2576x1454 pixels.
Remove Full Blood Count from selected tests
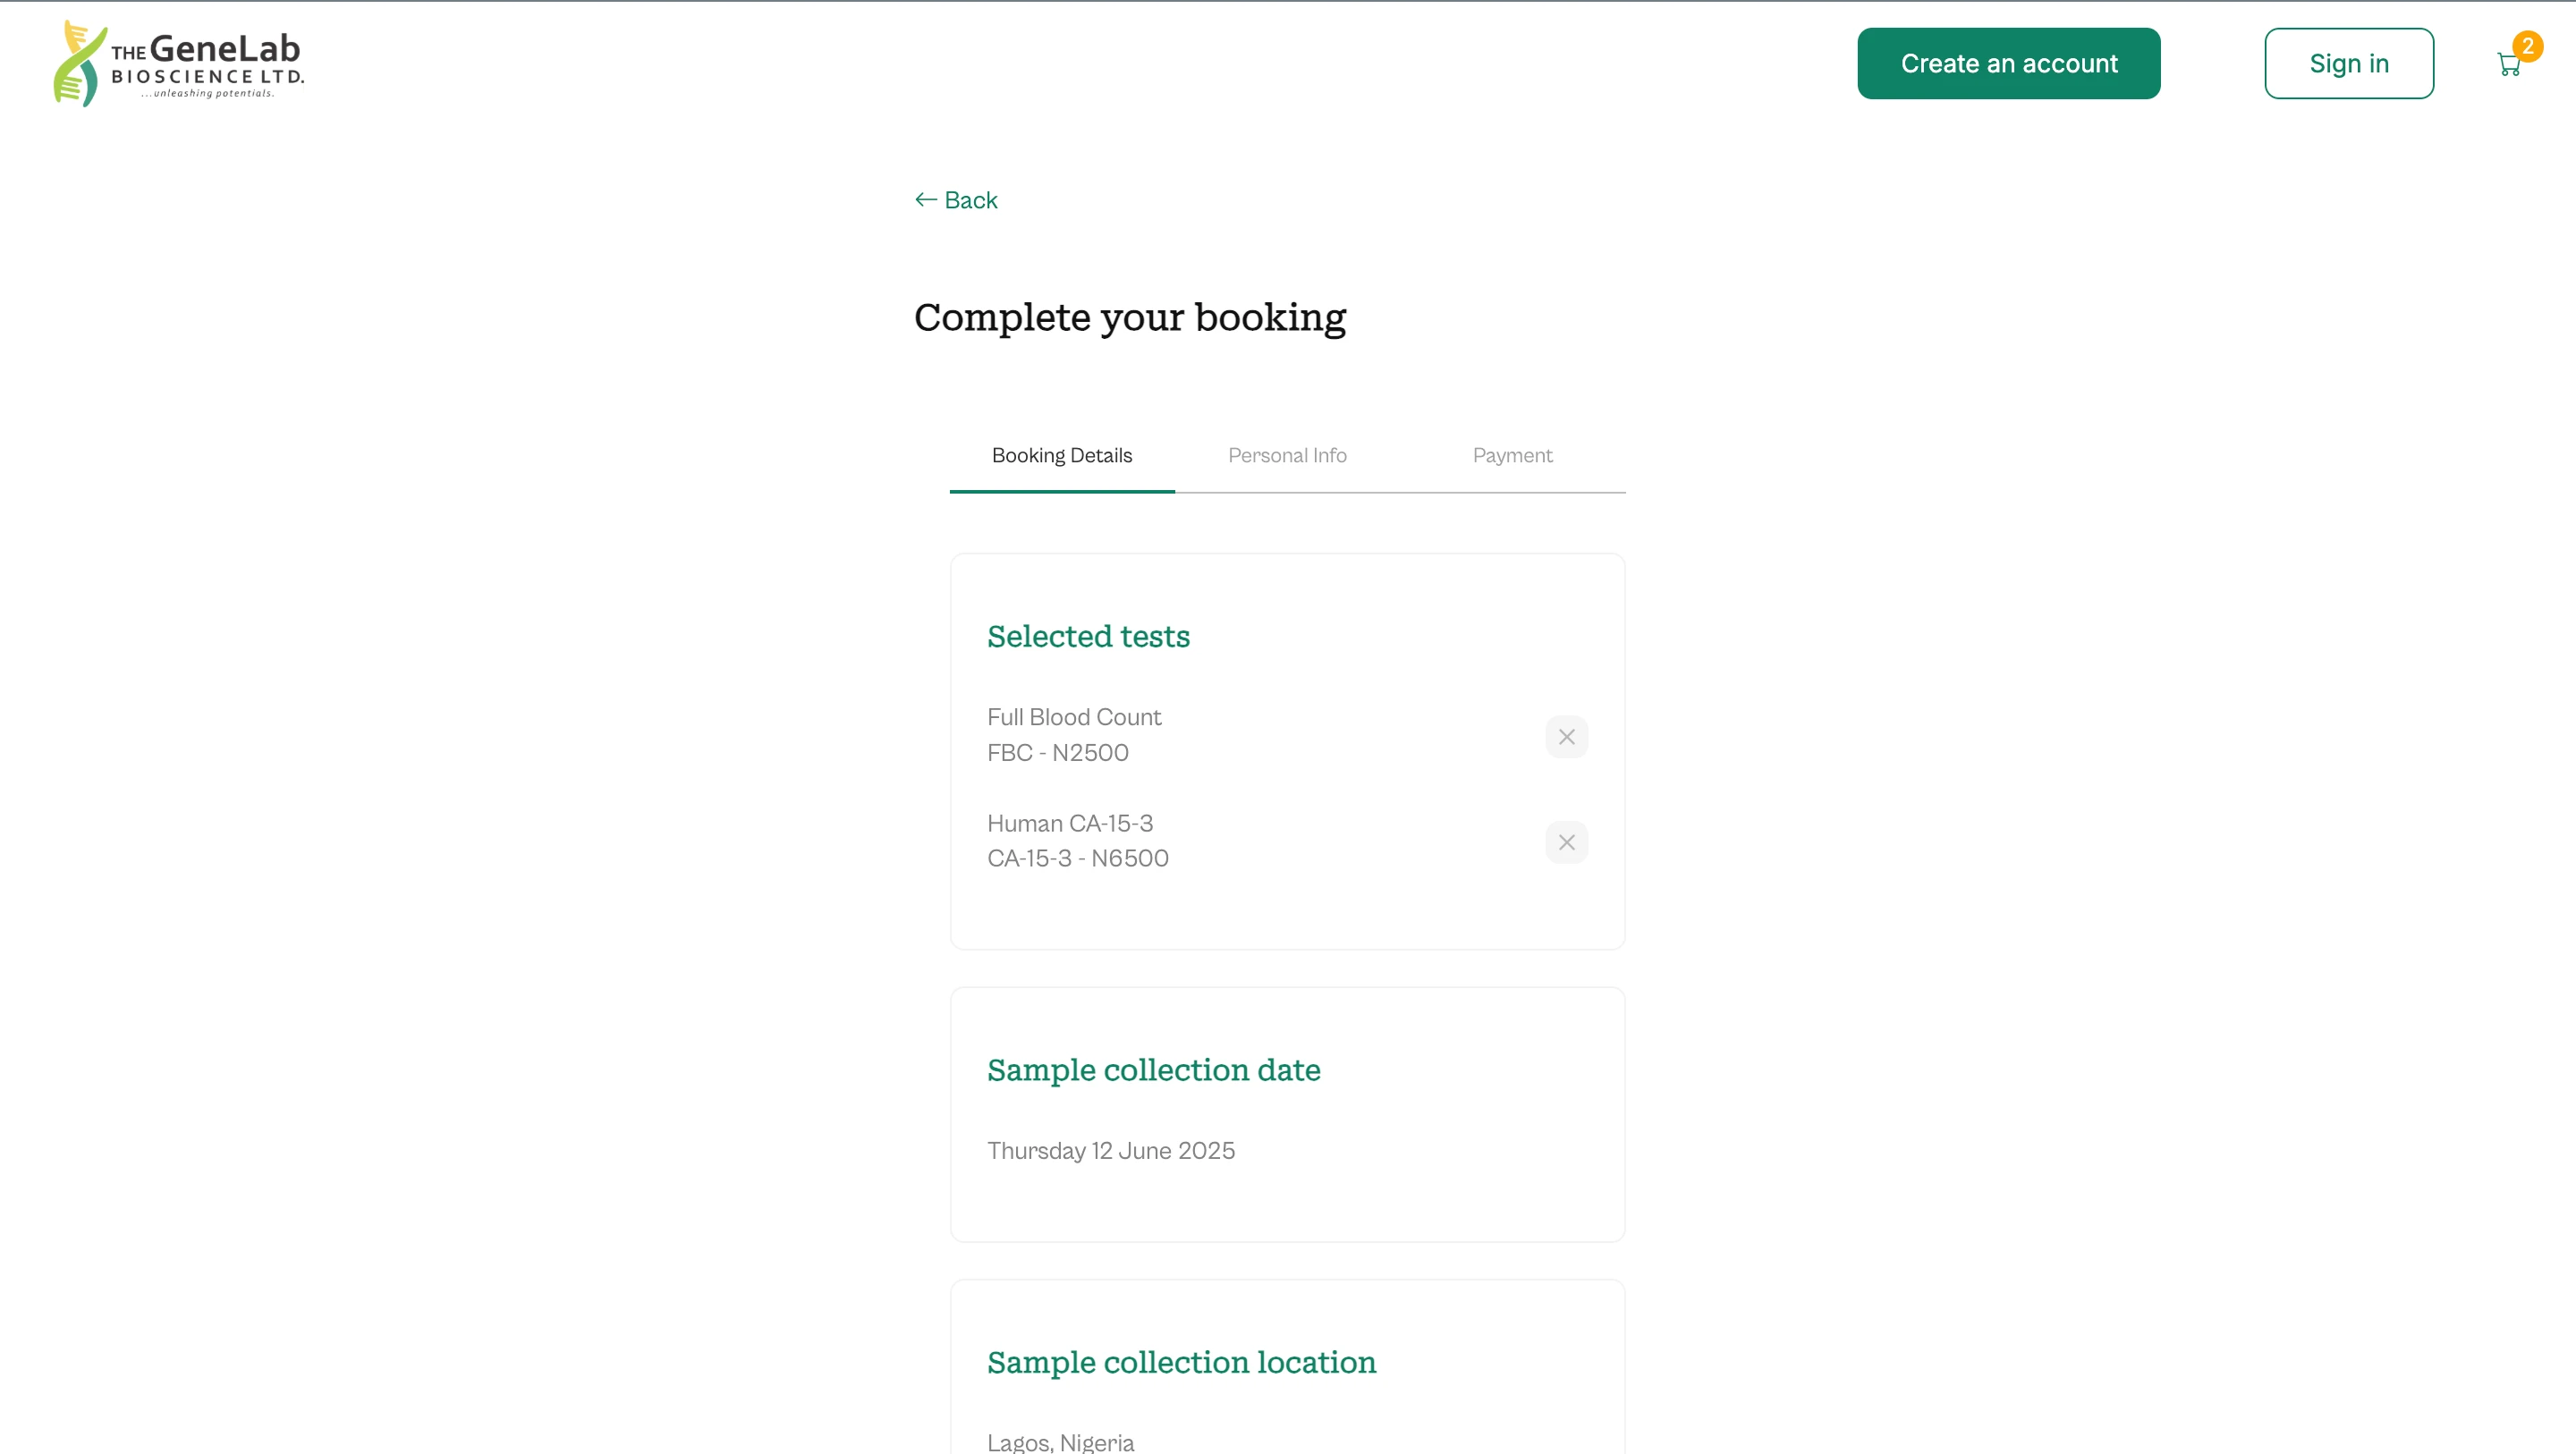[1566, 736]
